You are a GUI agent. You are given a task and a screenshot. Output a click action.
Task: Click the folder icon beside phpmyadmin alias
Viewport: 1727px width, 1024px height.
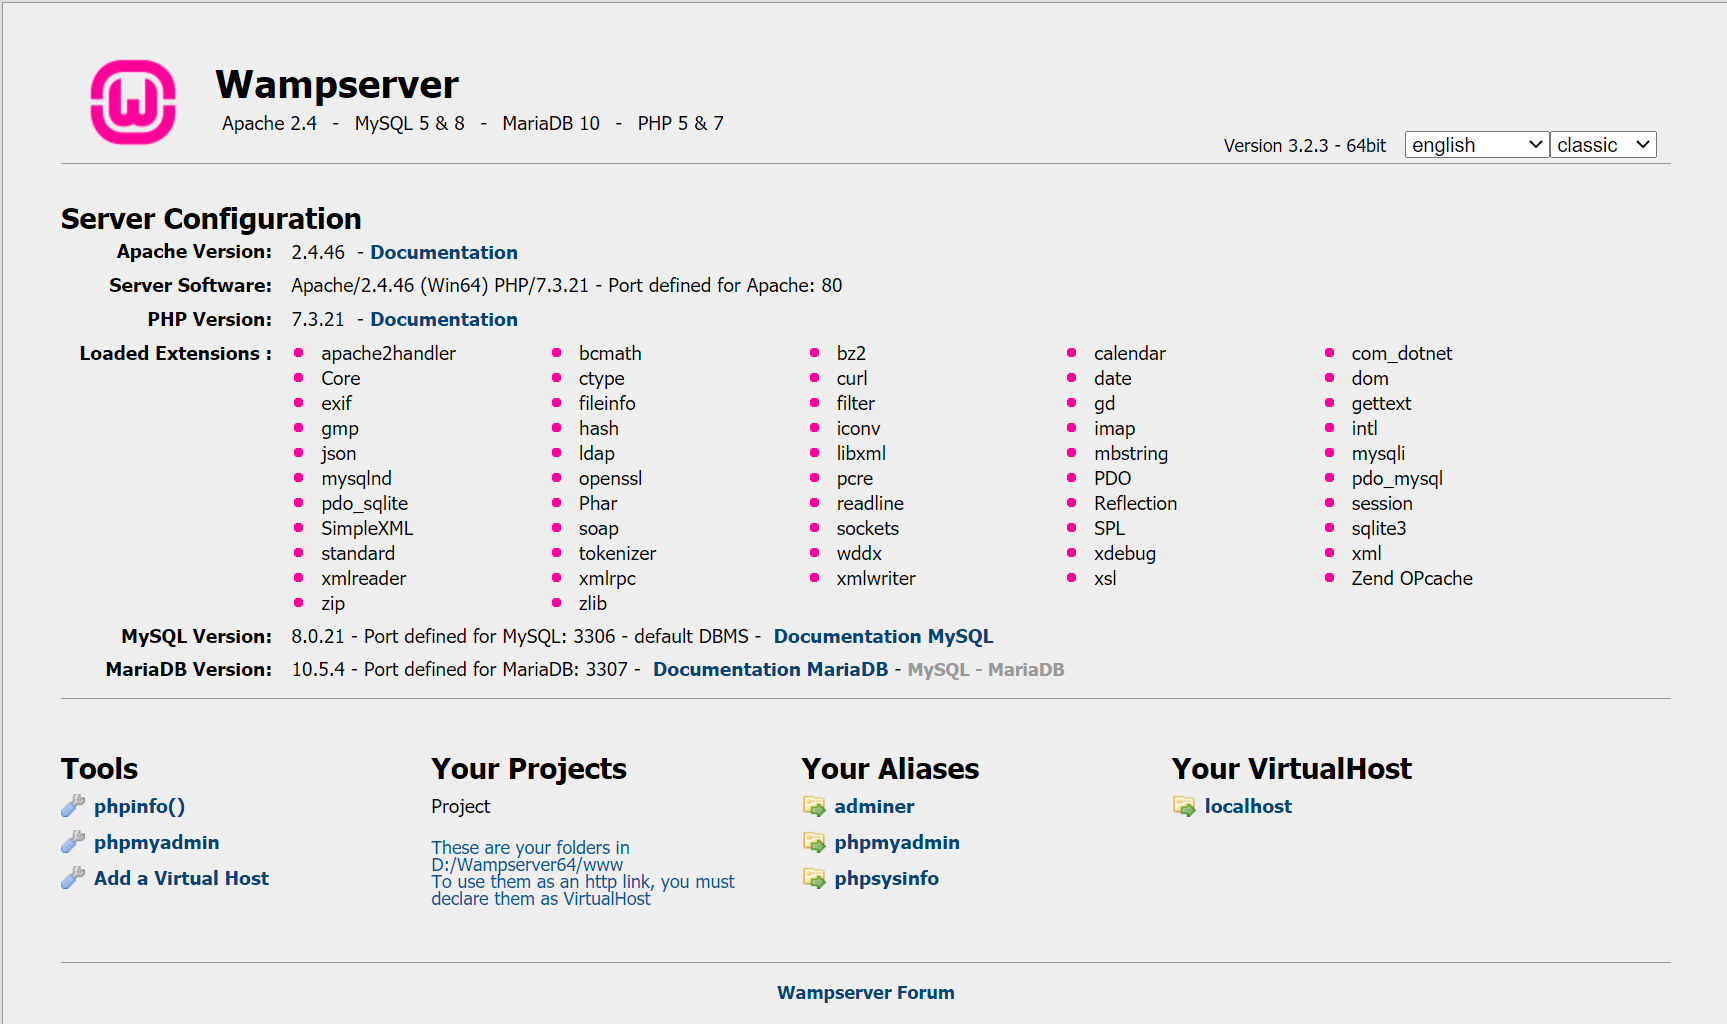click(x=814, y=842)
